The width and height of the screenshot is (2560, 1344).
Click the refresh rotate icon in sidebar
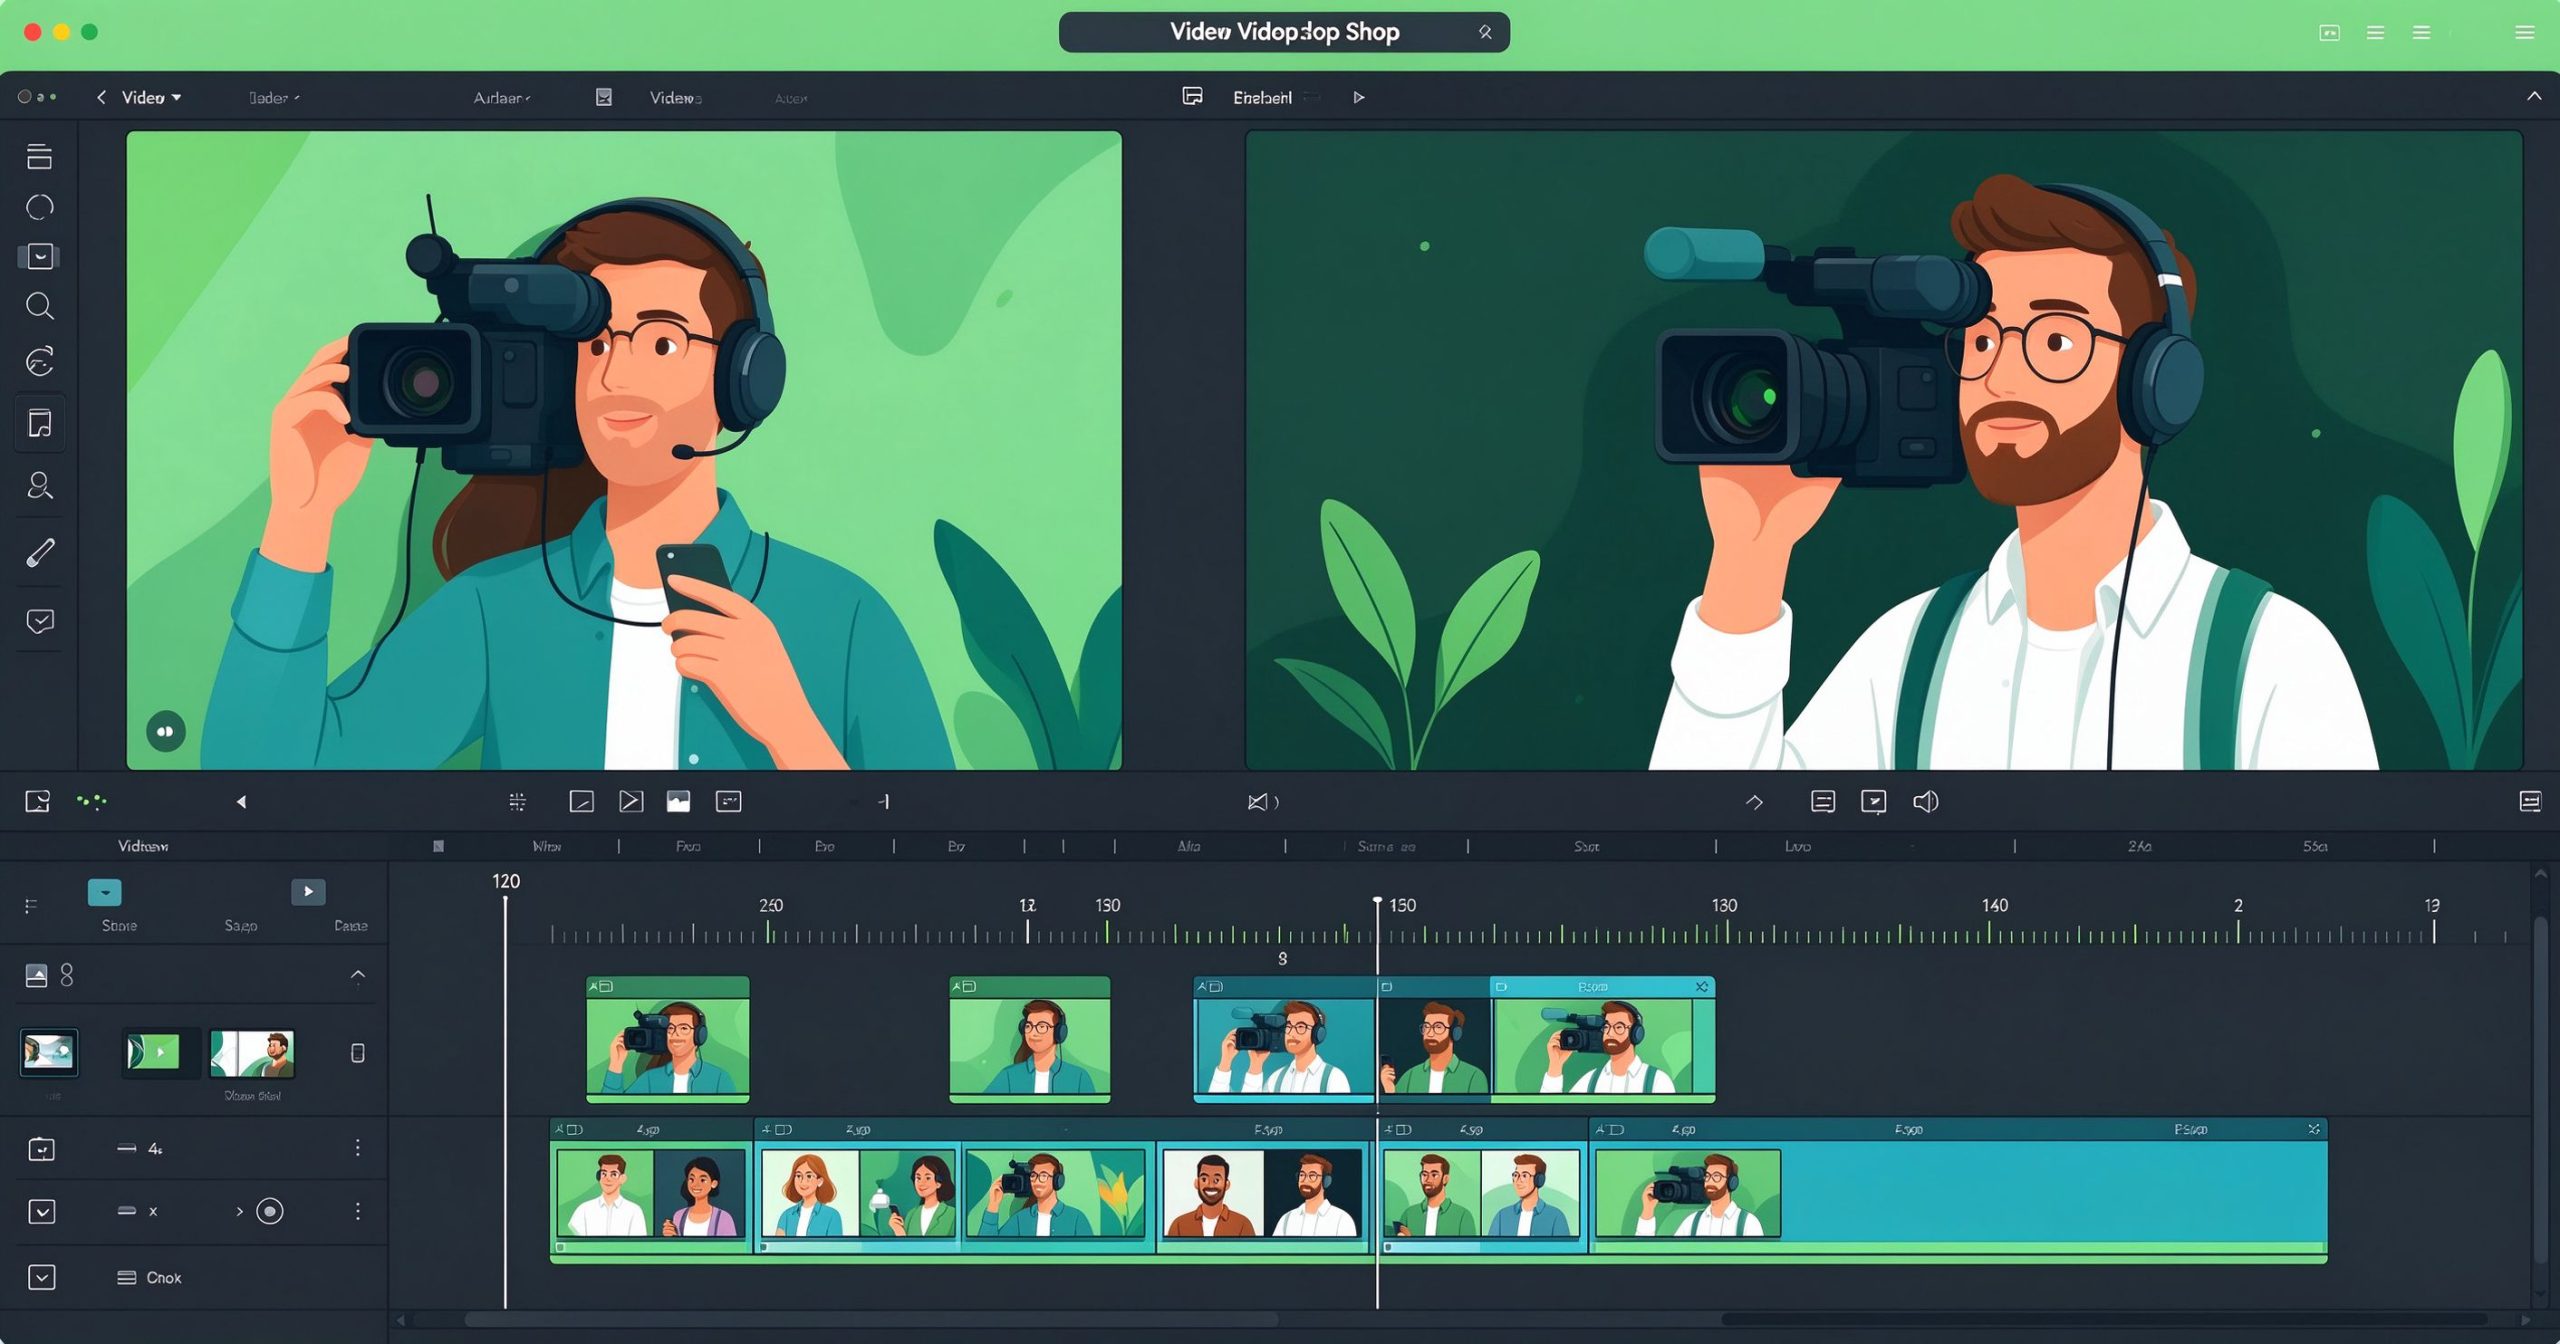[40, 361]
